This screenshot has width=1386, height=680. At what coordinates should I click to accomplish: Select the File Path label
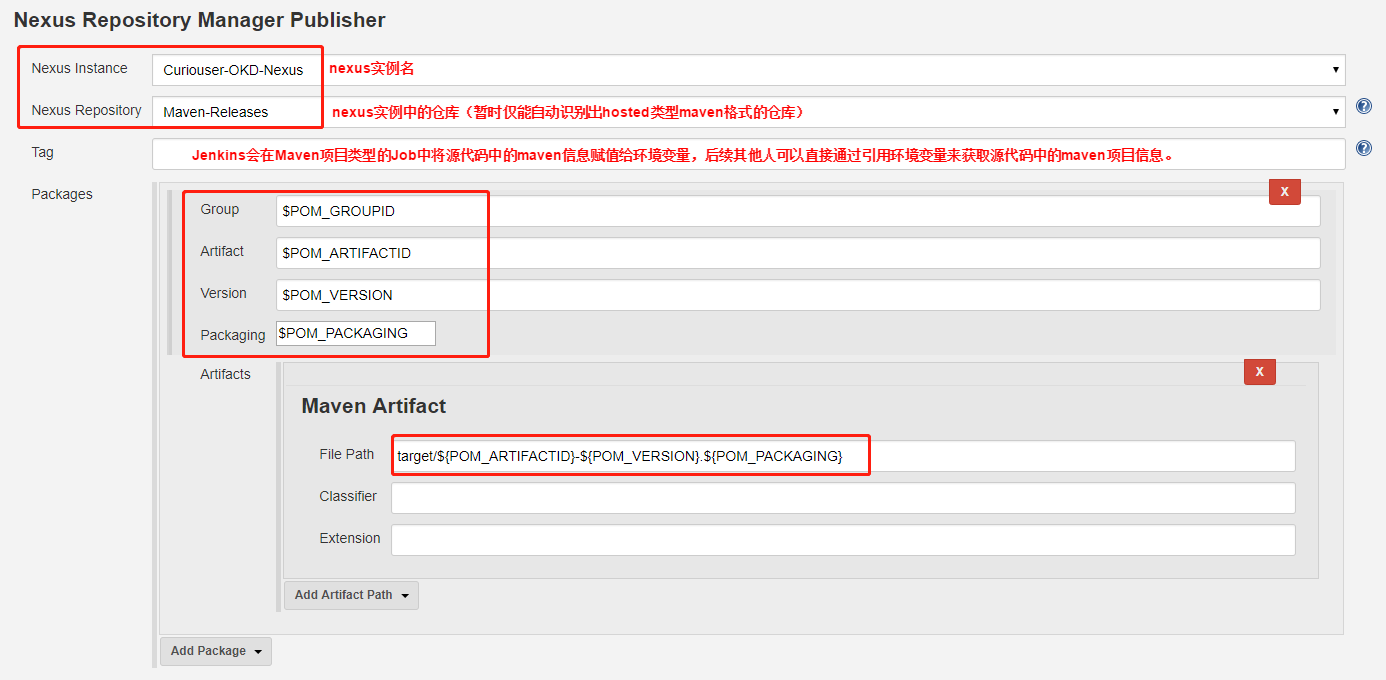pyautogui.click(x=347, y=454)
